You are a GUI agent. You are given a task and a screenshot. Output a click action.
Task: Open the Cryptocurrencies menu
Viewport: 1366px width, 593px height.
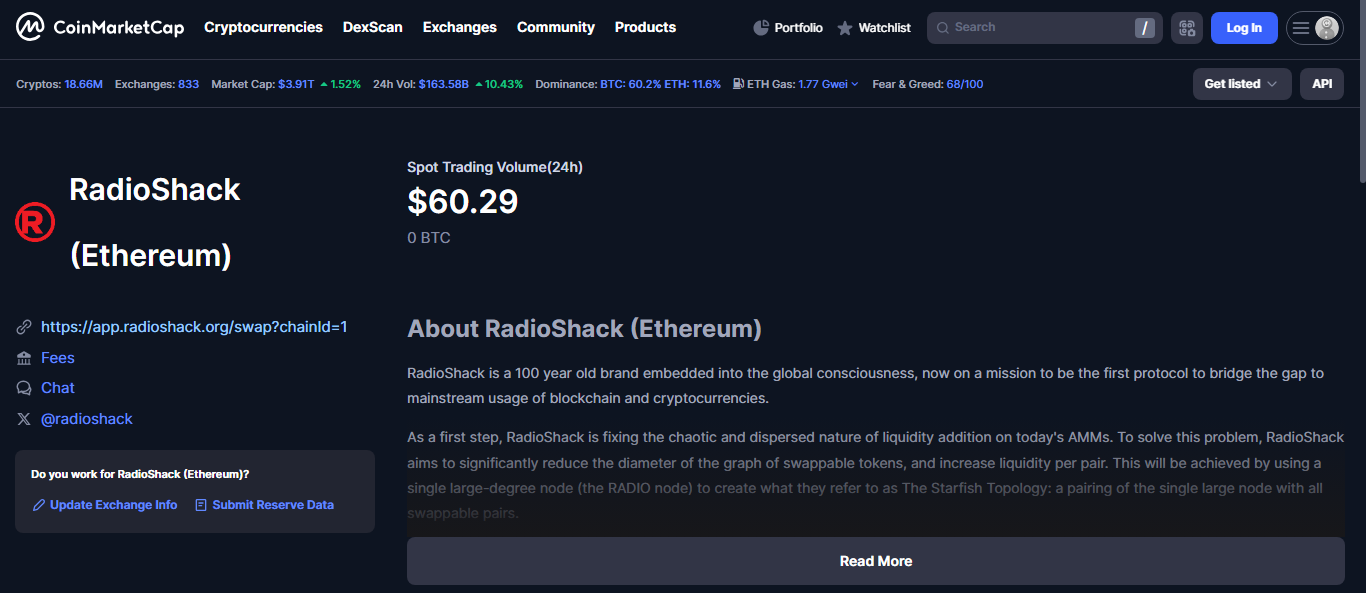coord(263,27)
